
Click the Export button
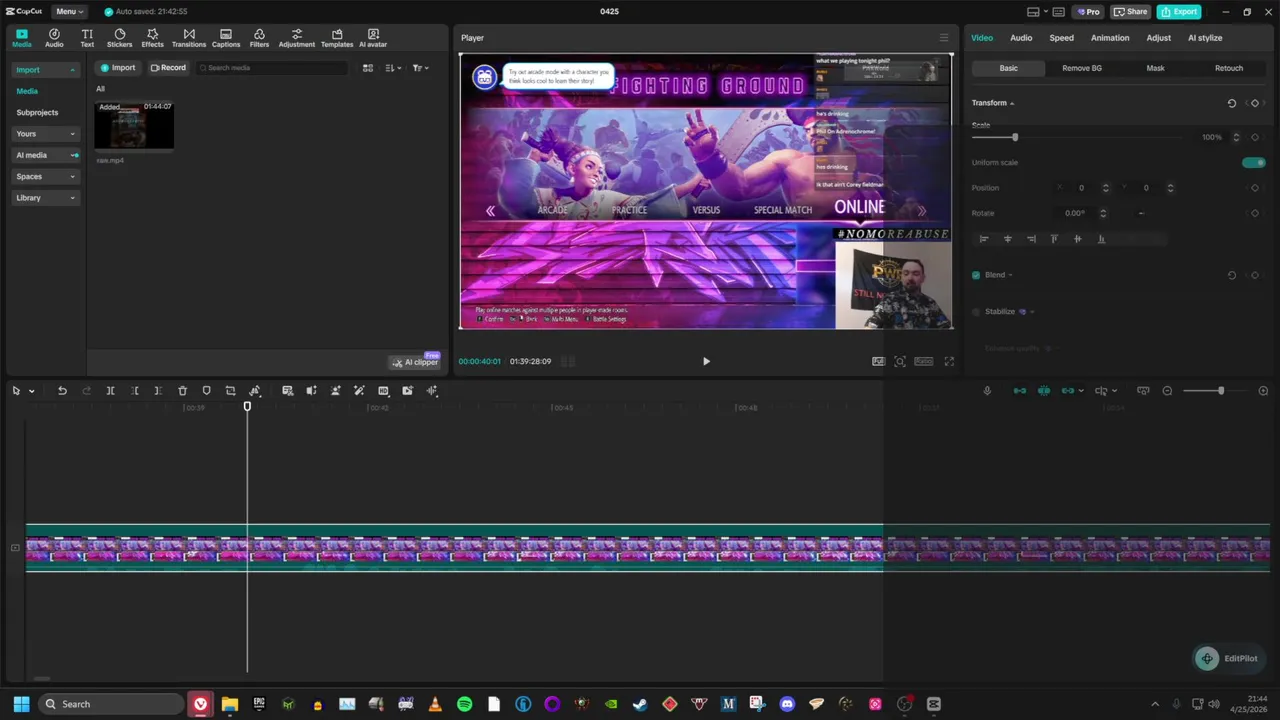[x=1179, y=12]
